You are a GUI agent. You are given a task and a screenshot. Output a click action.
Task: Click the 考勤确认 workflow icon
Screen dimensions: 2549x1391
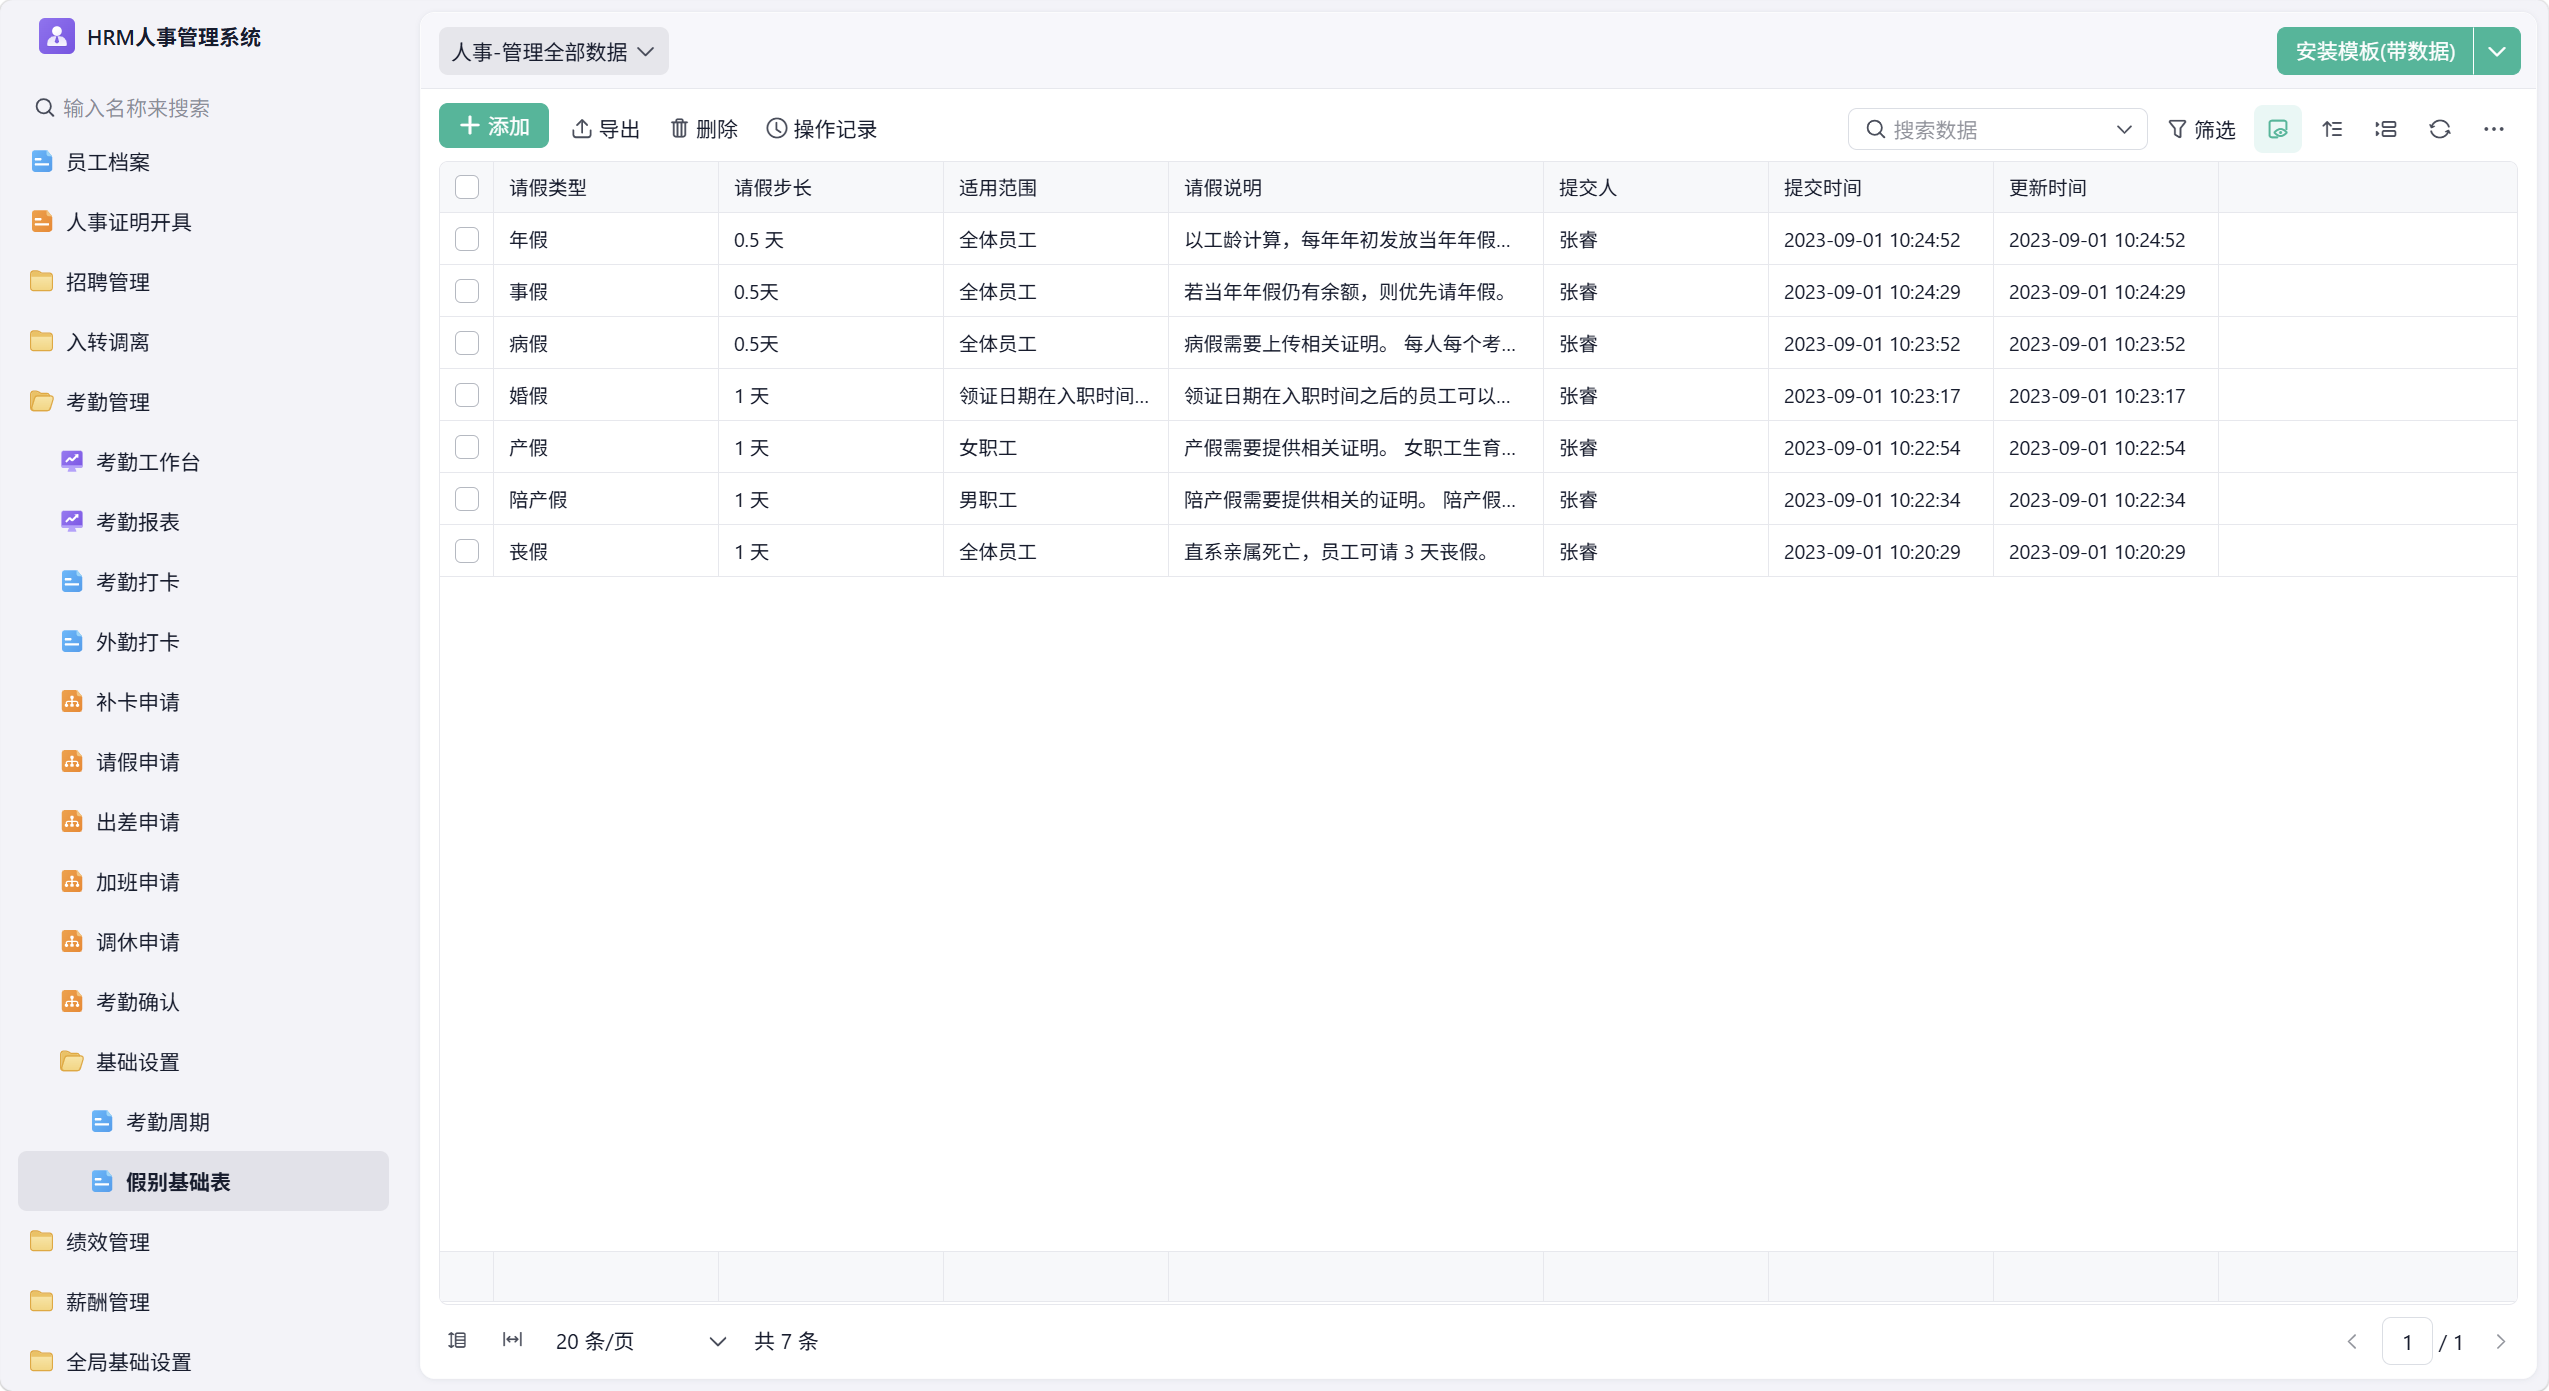(72, 1001)
